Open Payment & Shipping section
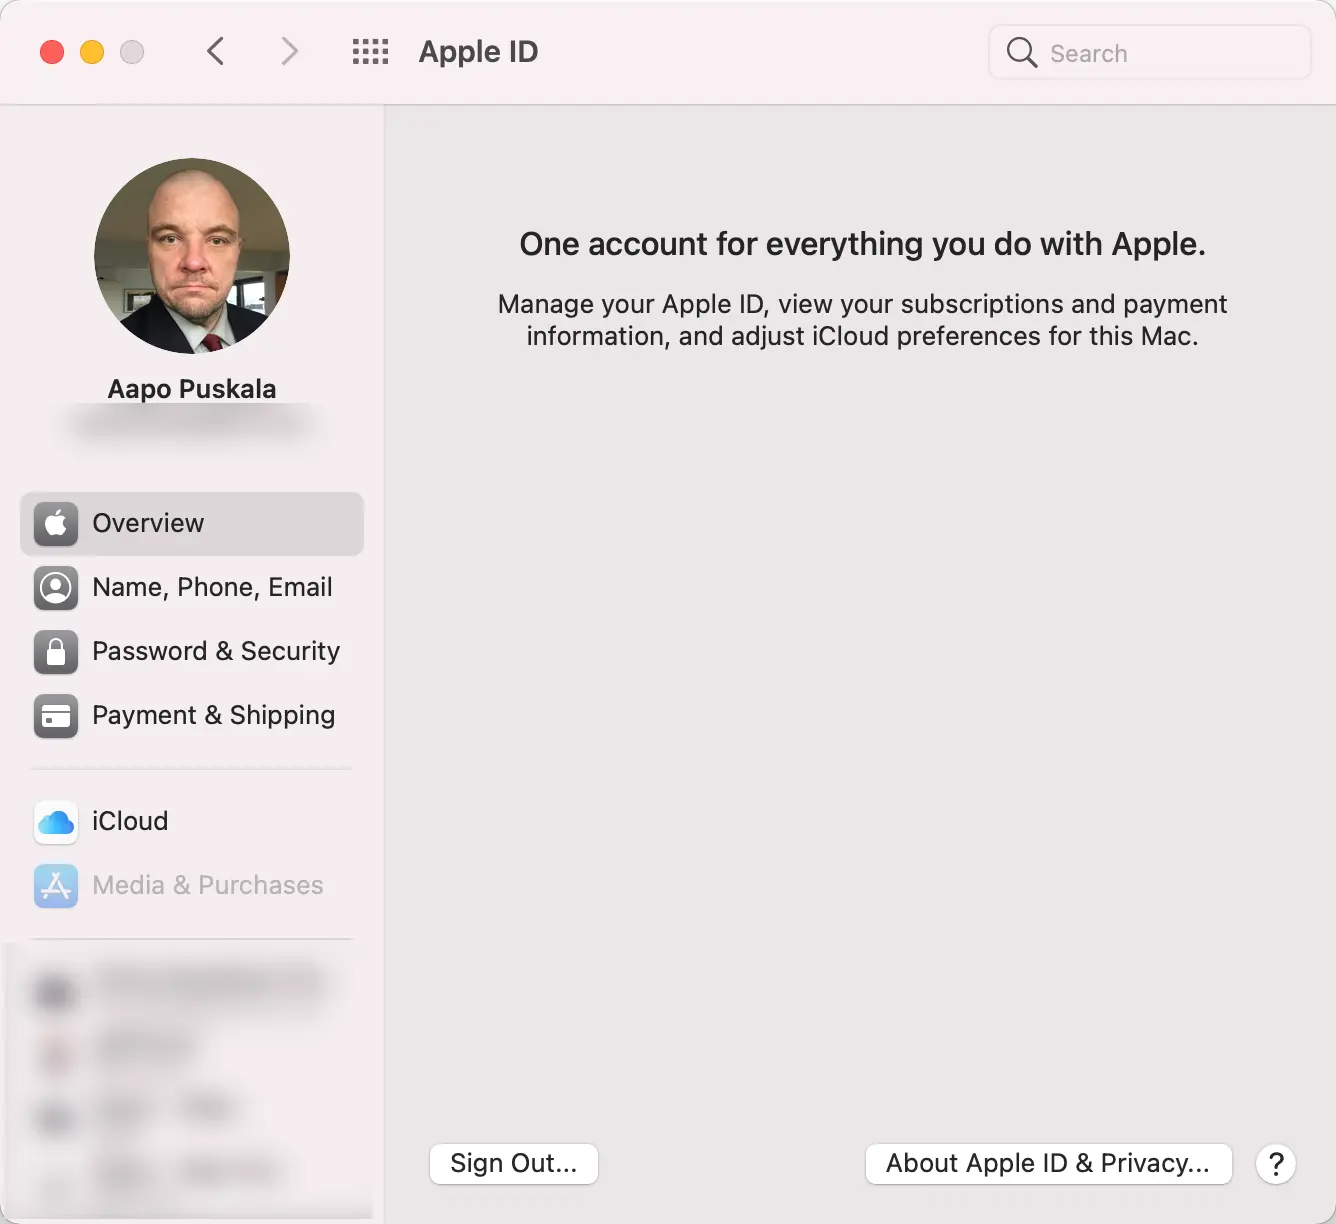 pos(192,715)
